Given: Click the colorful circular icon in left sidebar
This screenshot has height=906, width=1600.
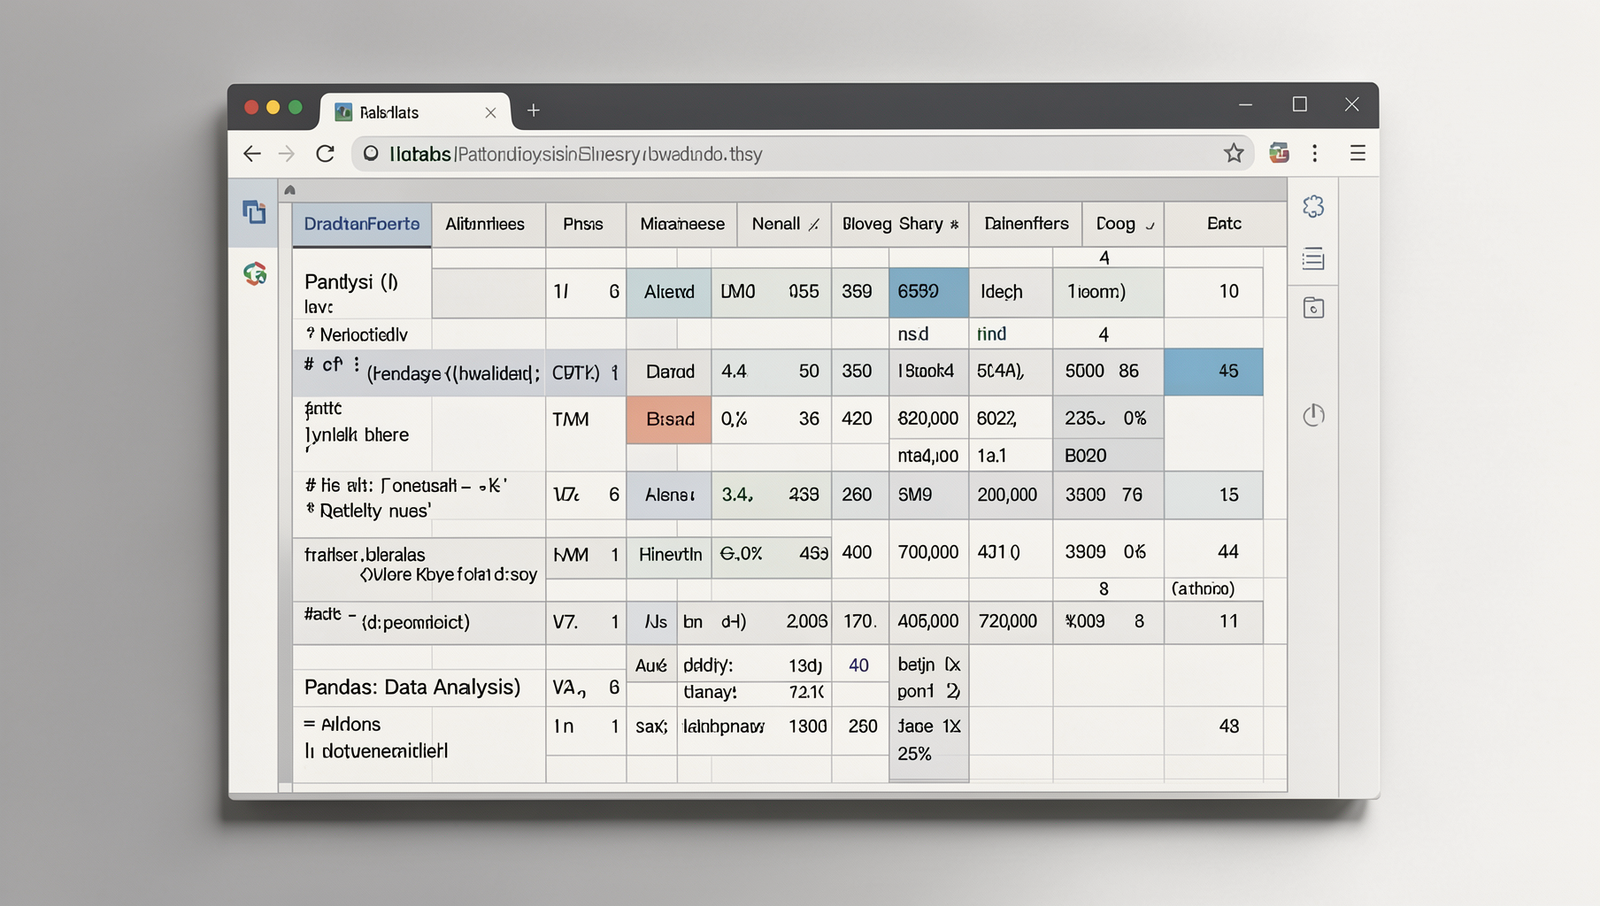Looking at the screenshot, I should (x=255, y=273).
